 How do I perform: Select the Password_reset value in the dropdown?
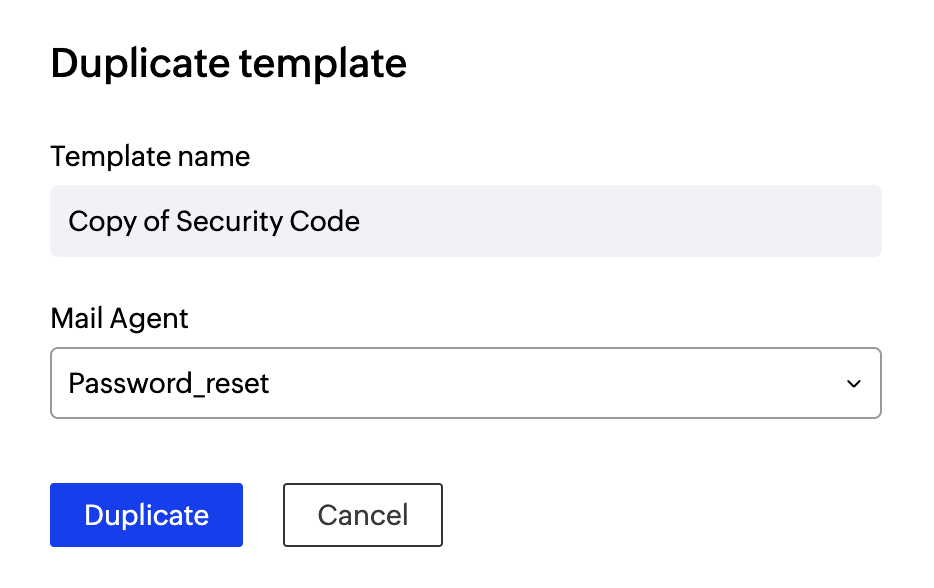[169, 383]
